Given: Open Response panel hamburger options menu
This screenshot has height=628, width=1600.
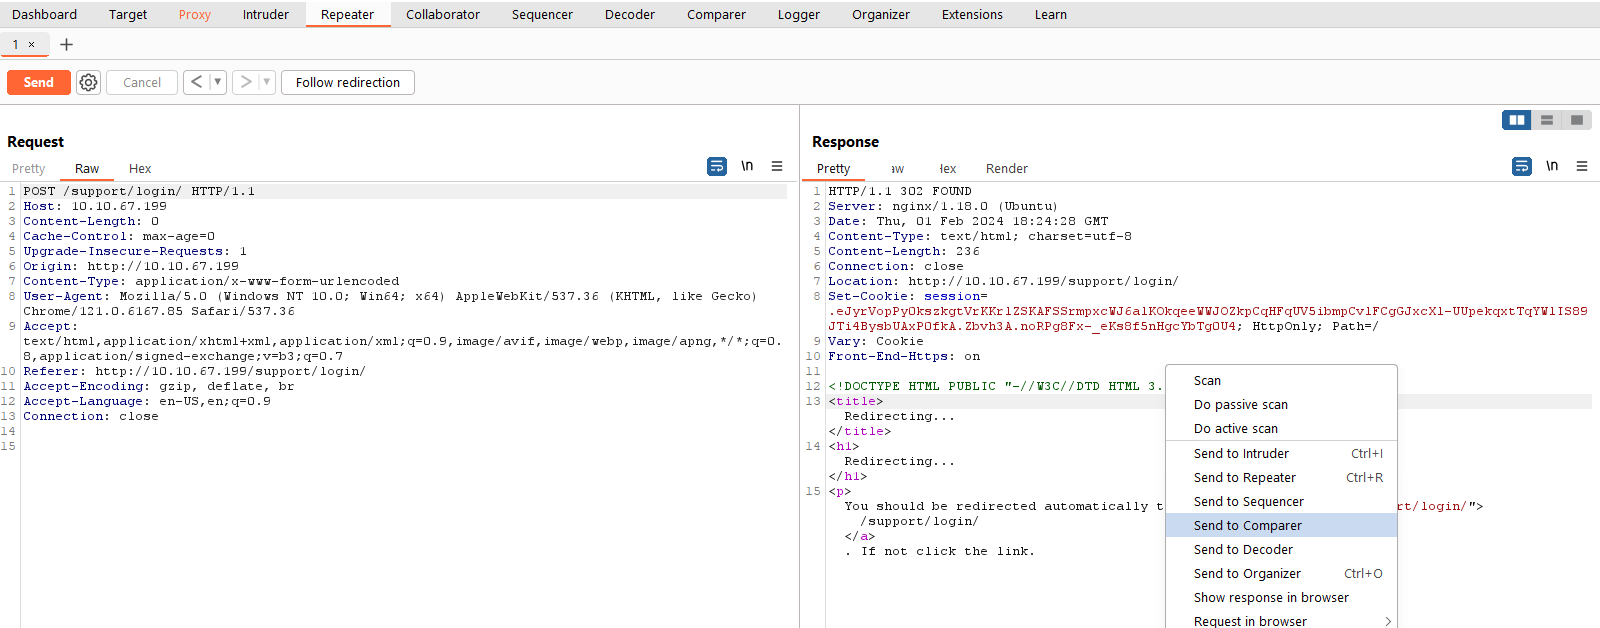Looking at the screenshot, I should (x=1582, y=166).
